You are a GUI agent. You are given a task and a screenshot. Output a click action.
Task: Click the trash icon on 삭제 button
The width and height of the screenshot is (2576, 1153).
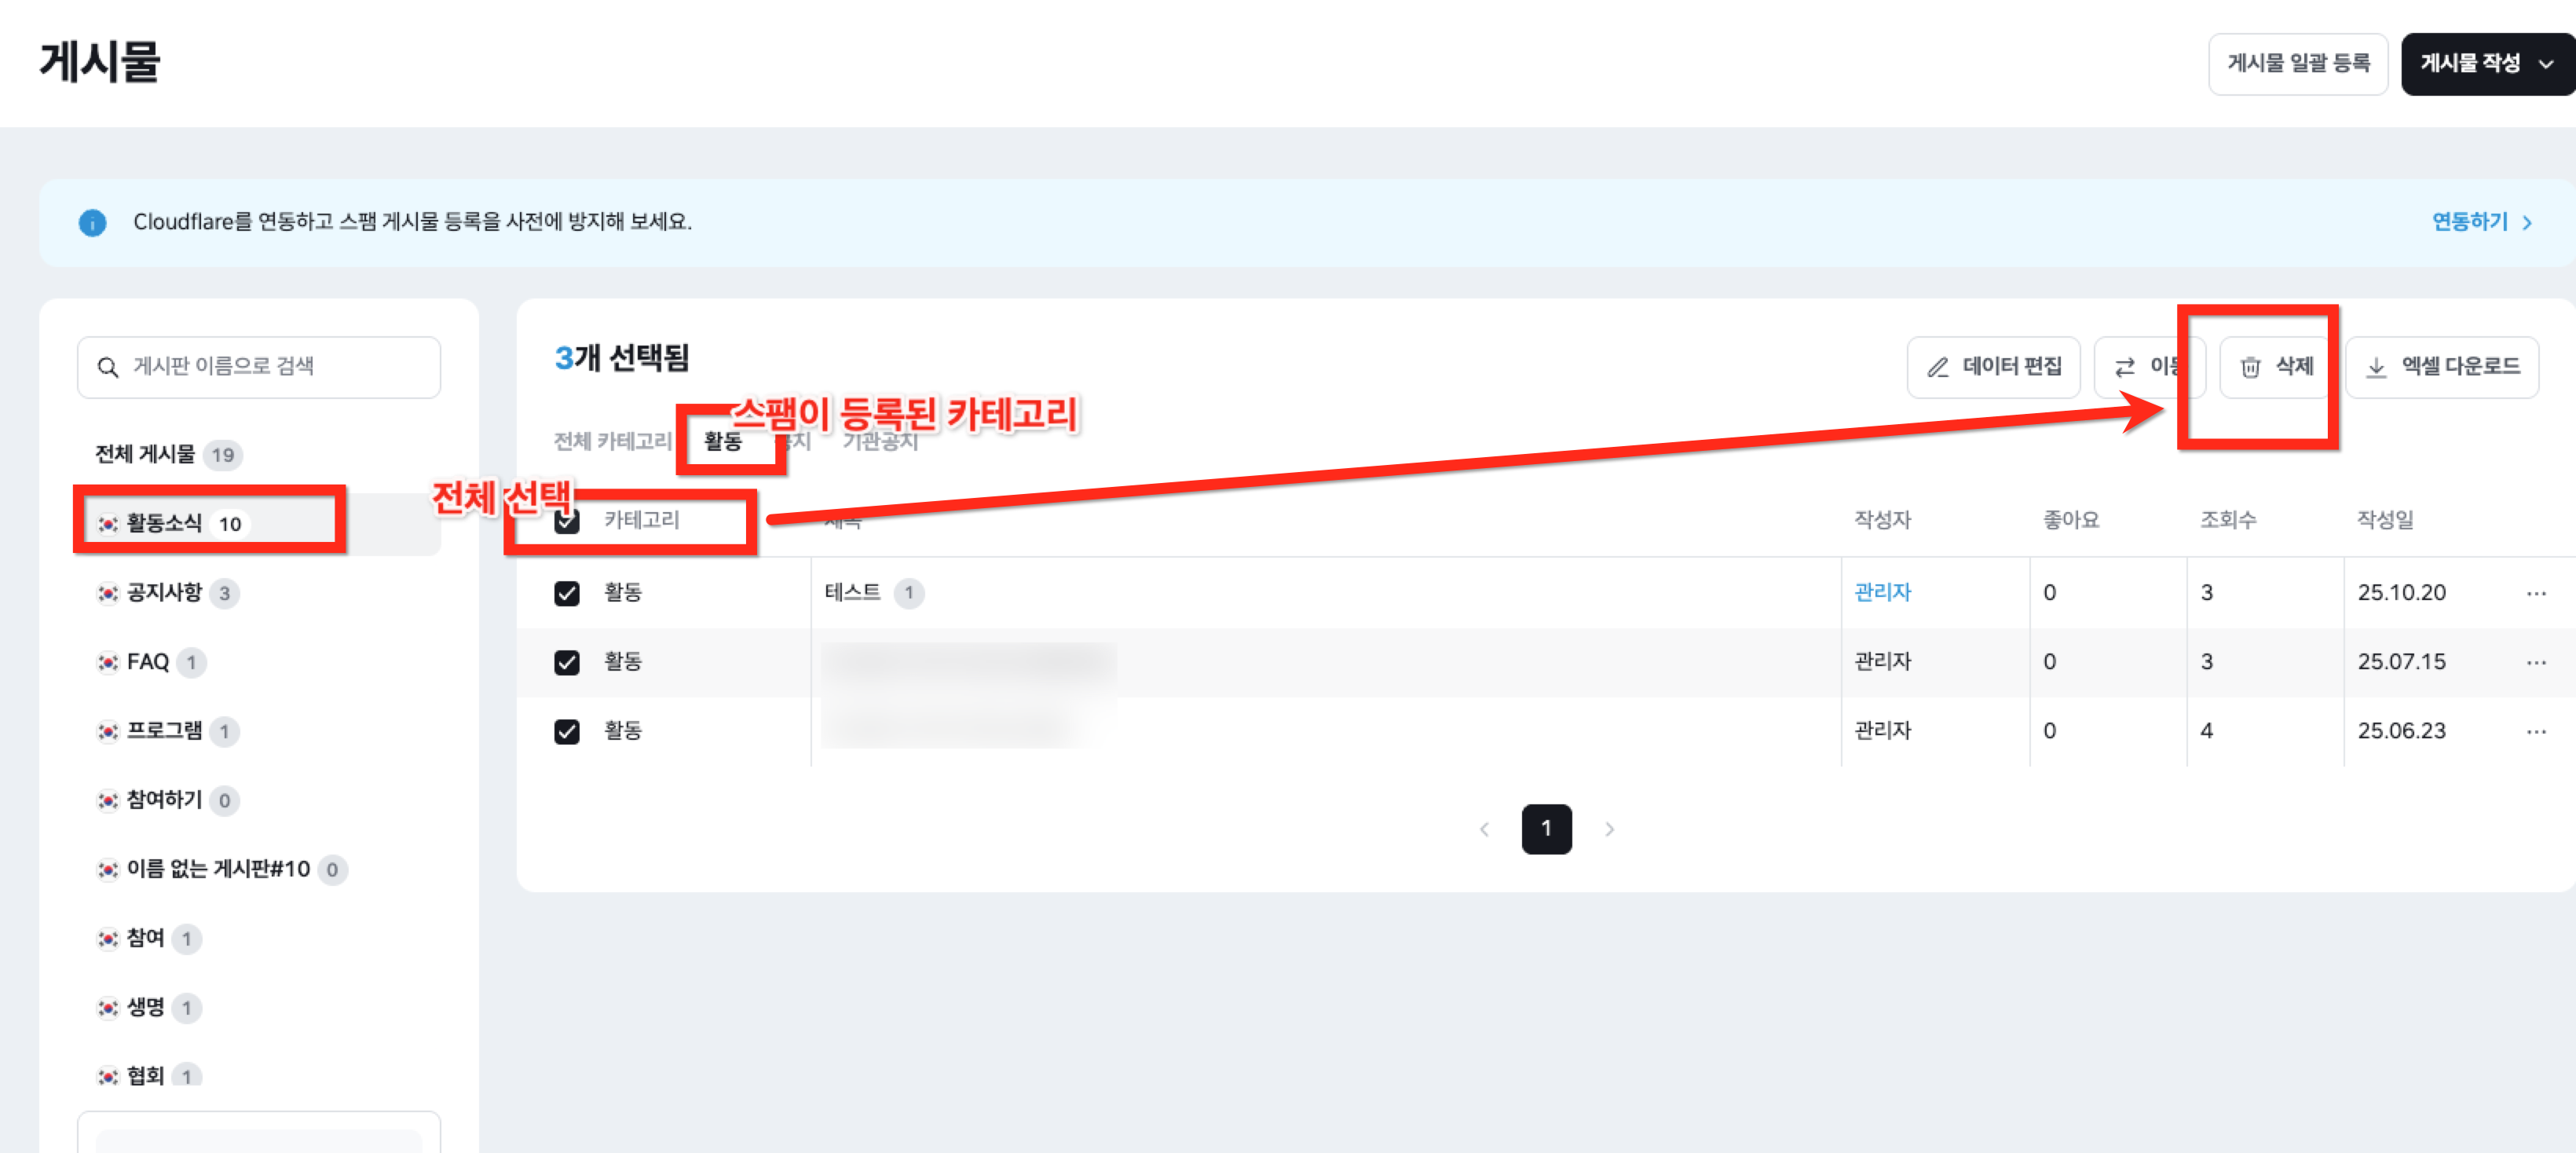pos(2250,367)
